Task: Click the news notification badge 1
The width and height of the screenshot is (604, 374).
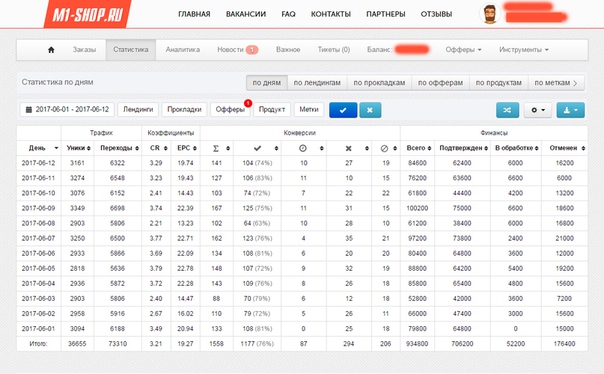Action: click(x=252, y=50)
